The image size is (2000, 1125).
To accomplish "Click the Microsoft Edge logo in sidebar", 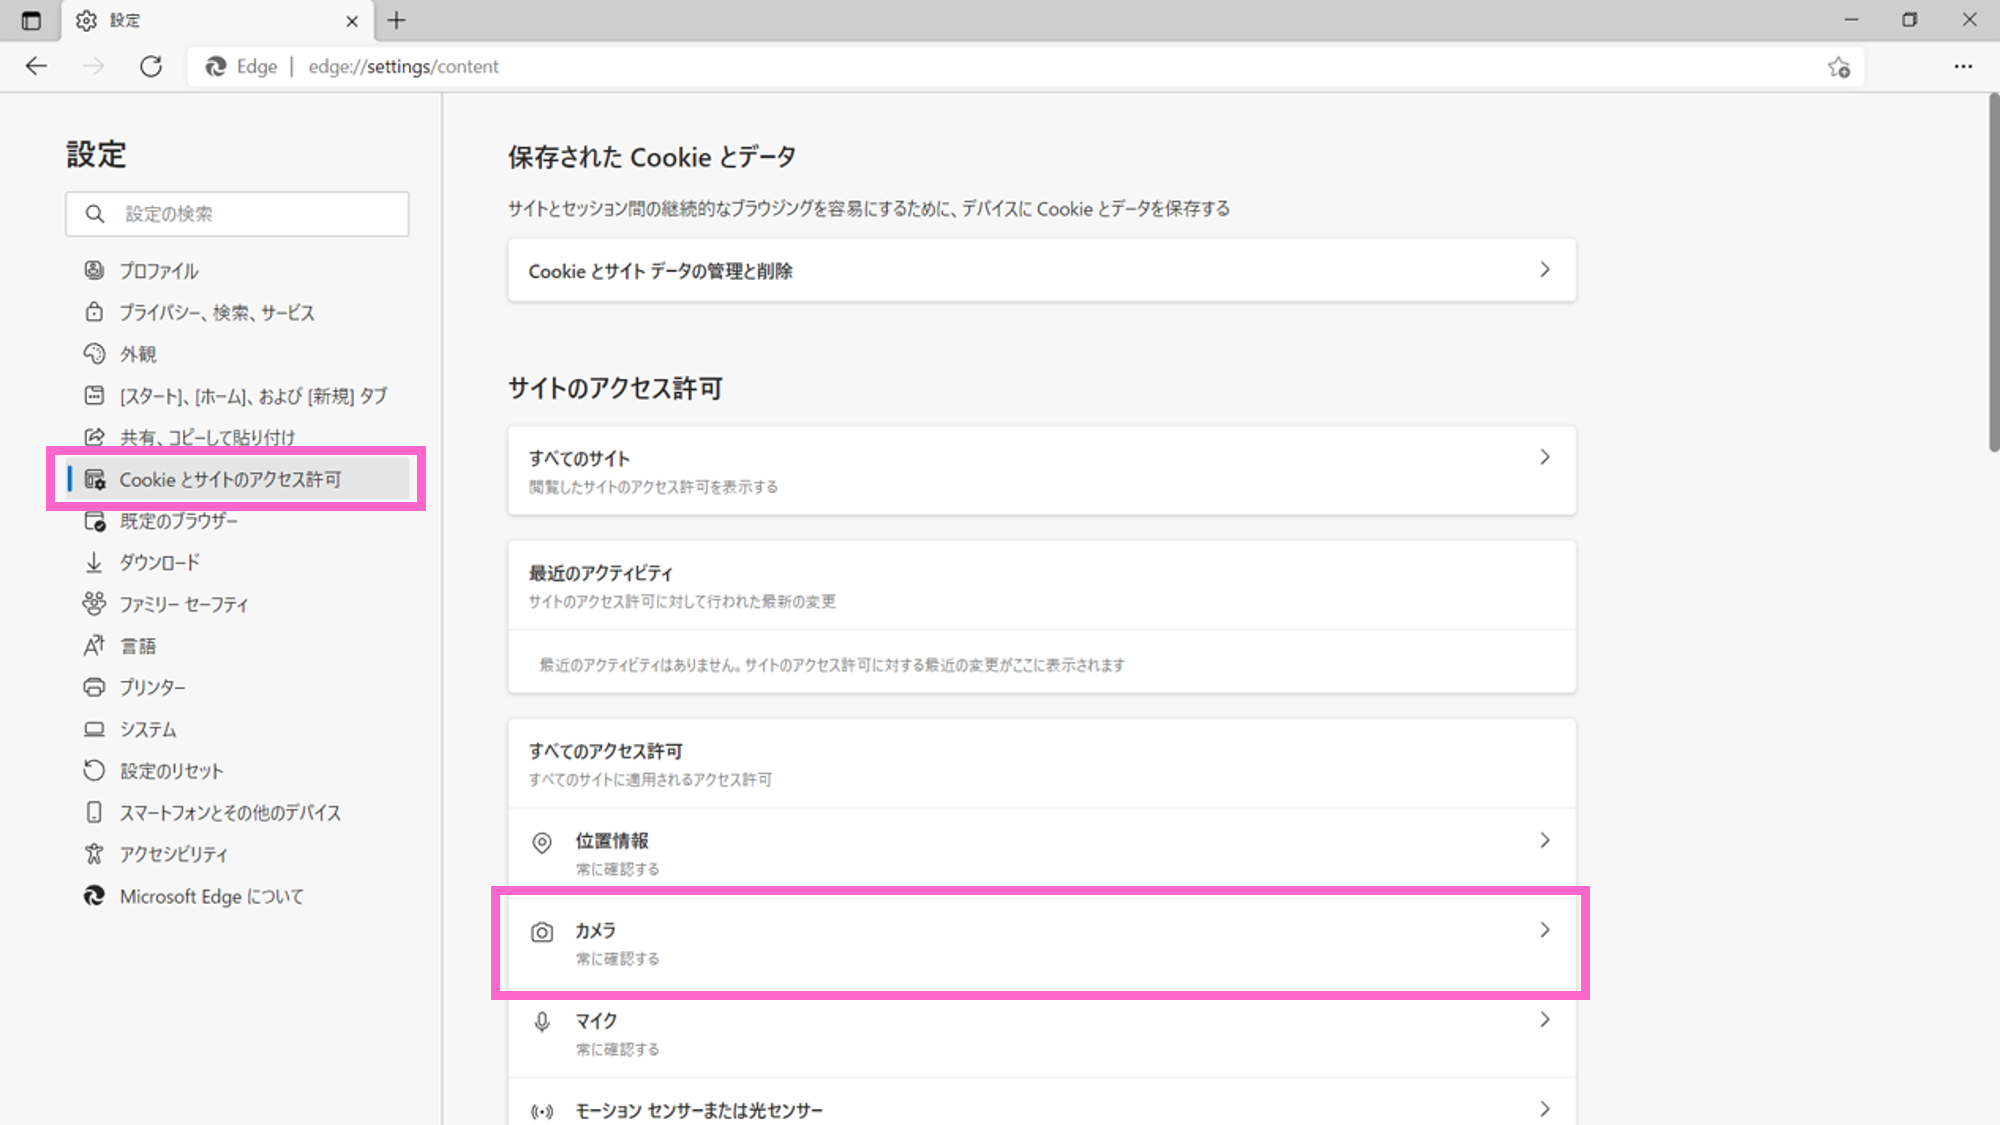I will pyautogui.click(x=93, y=896).
